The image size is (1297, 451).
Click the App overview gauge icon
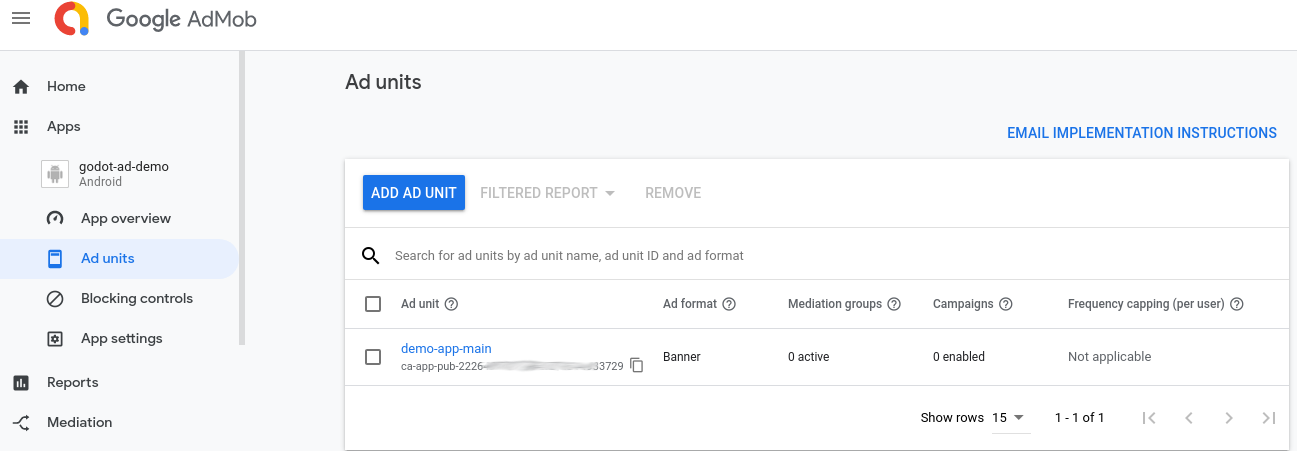click(56, 219)
